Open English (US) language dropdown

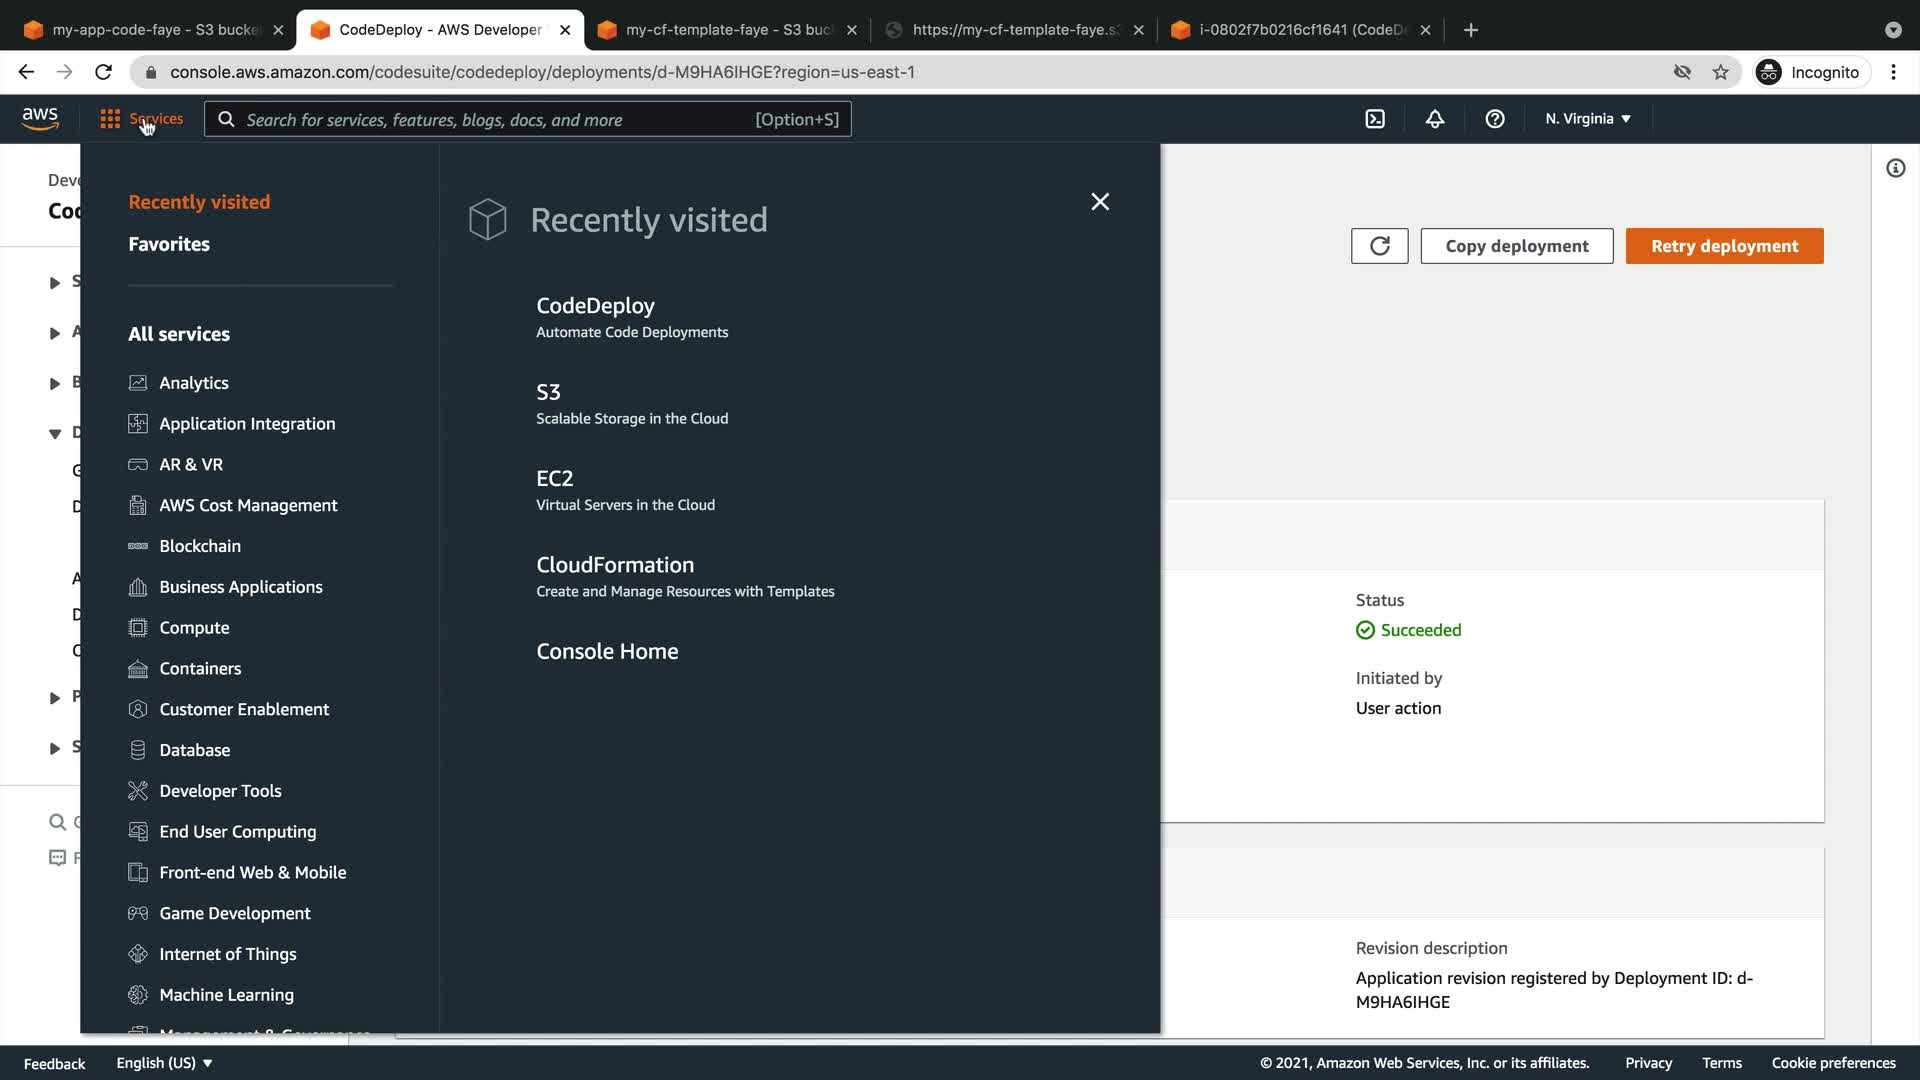[x=164, y=1063]
